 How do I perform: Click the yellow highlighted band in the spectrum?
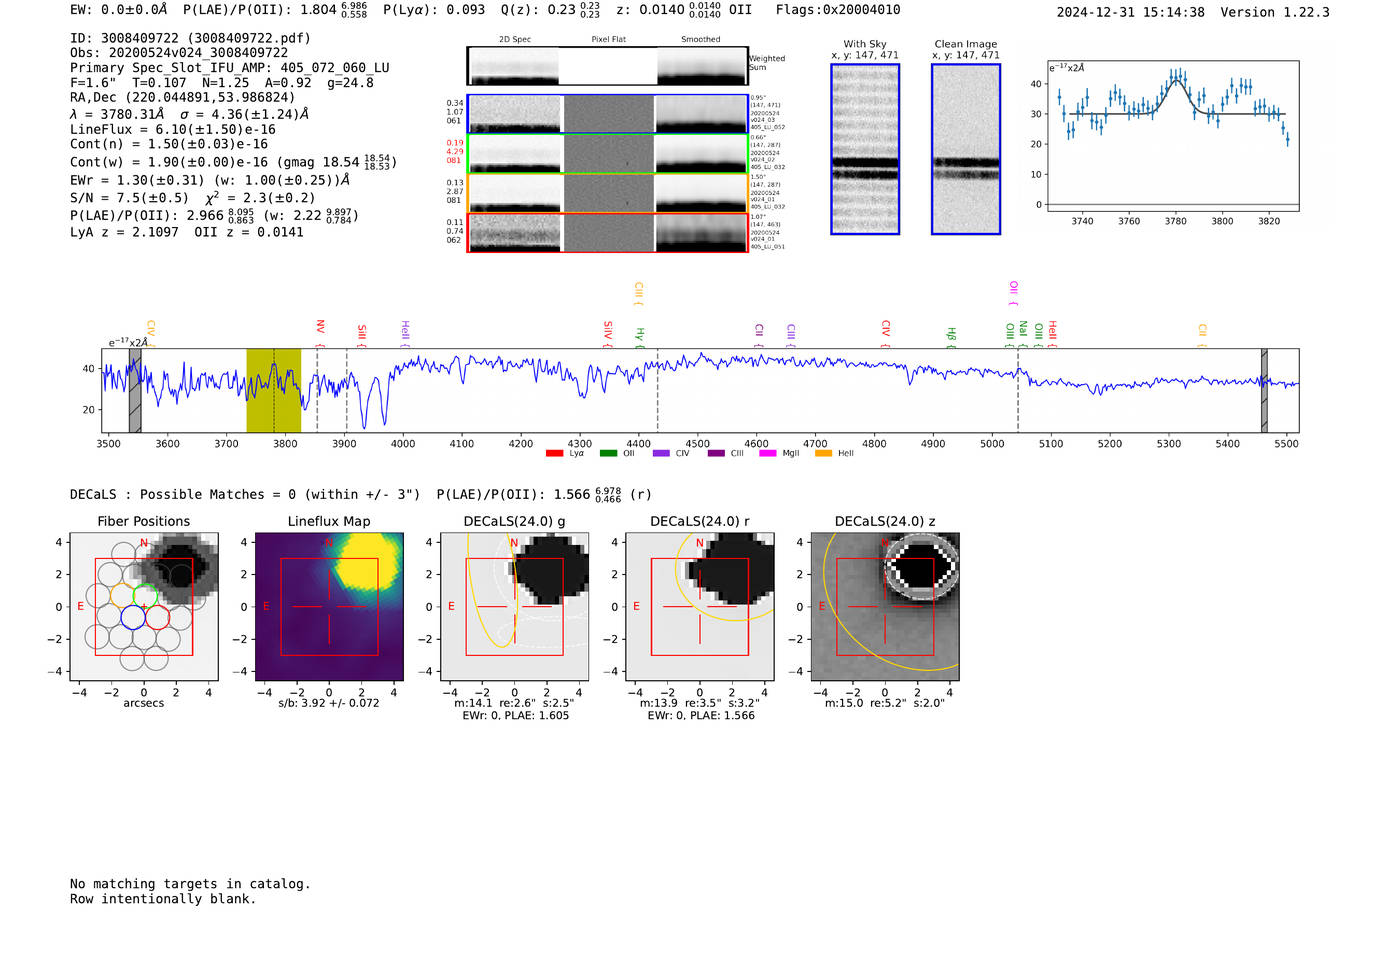pos(274,390)
